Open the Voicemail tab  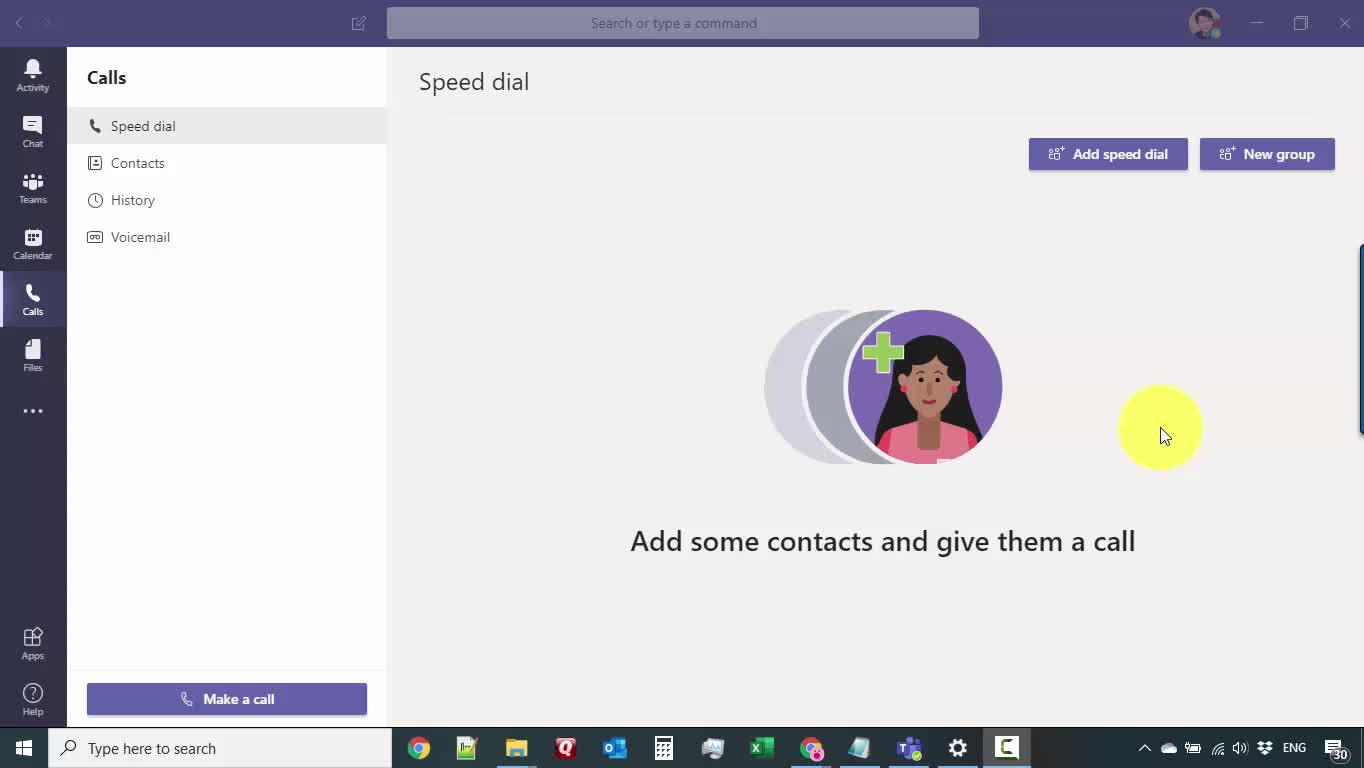[140, 237]
